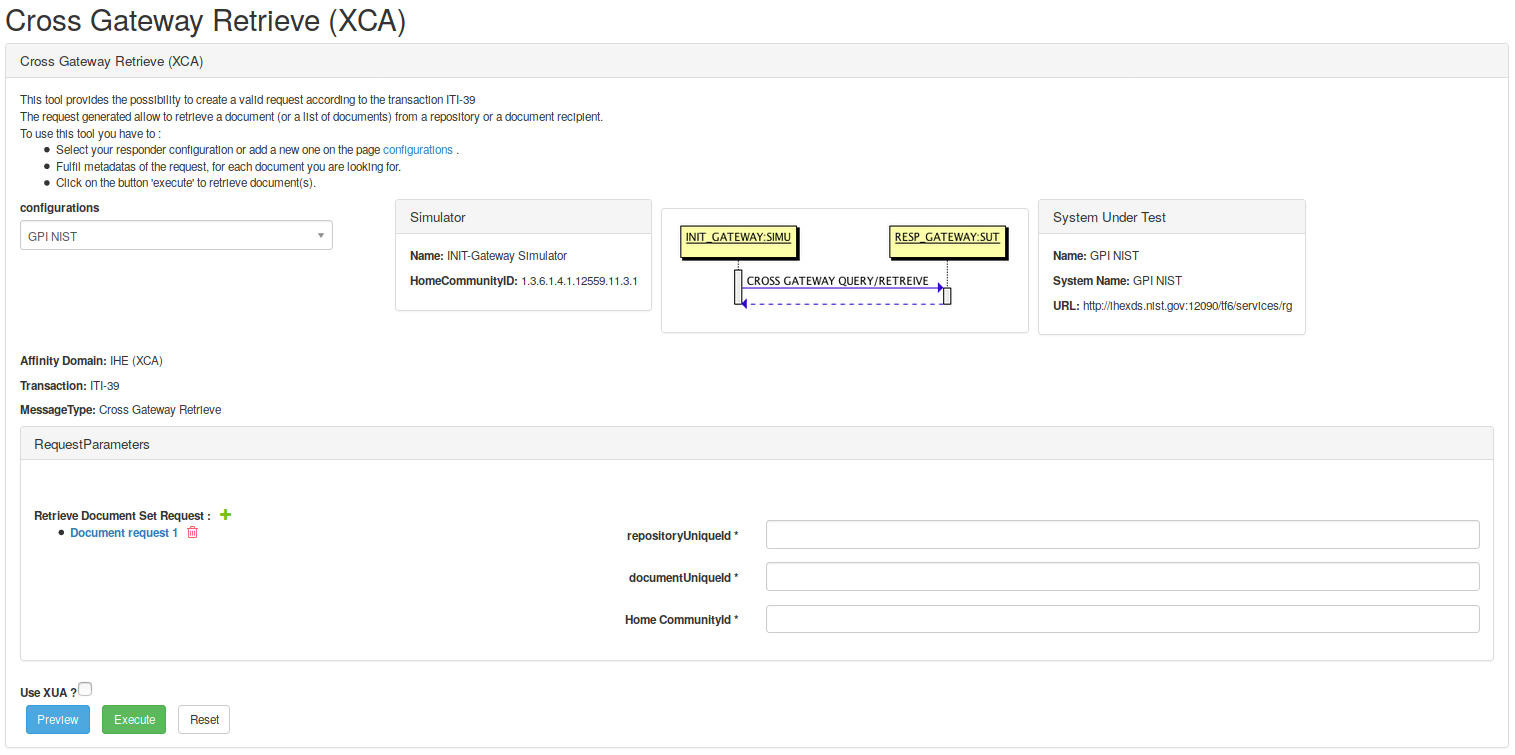Image resolution: width=1515 pixels, height=755 pixels.
Task: Delete Document request 1 with trash icon
Action: (x=193, y=533)
